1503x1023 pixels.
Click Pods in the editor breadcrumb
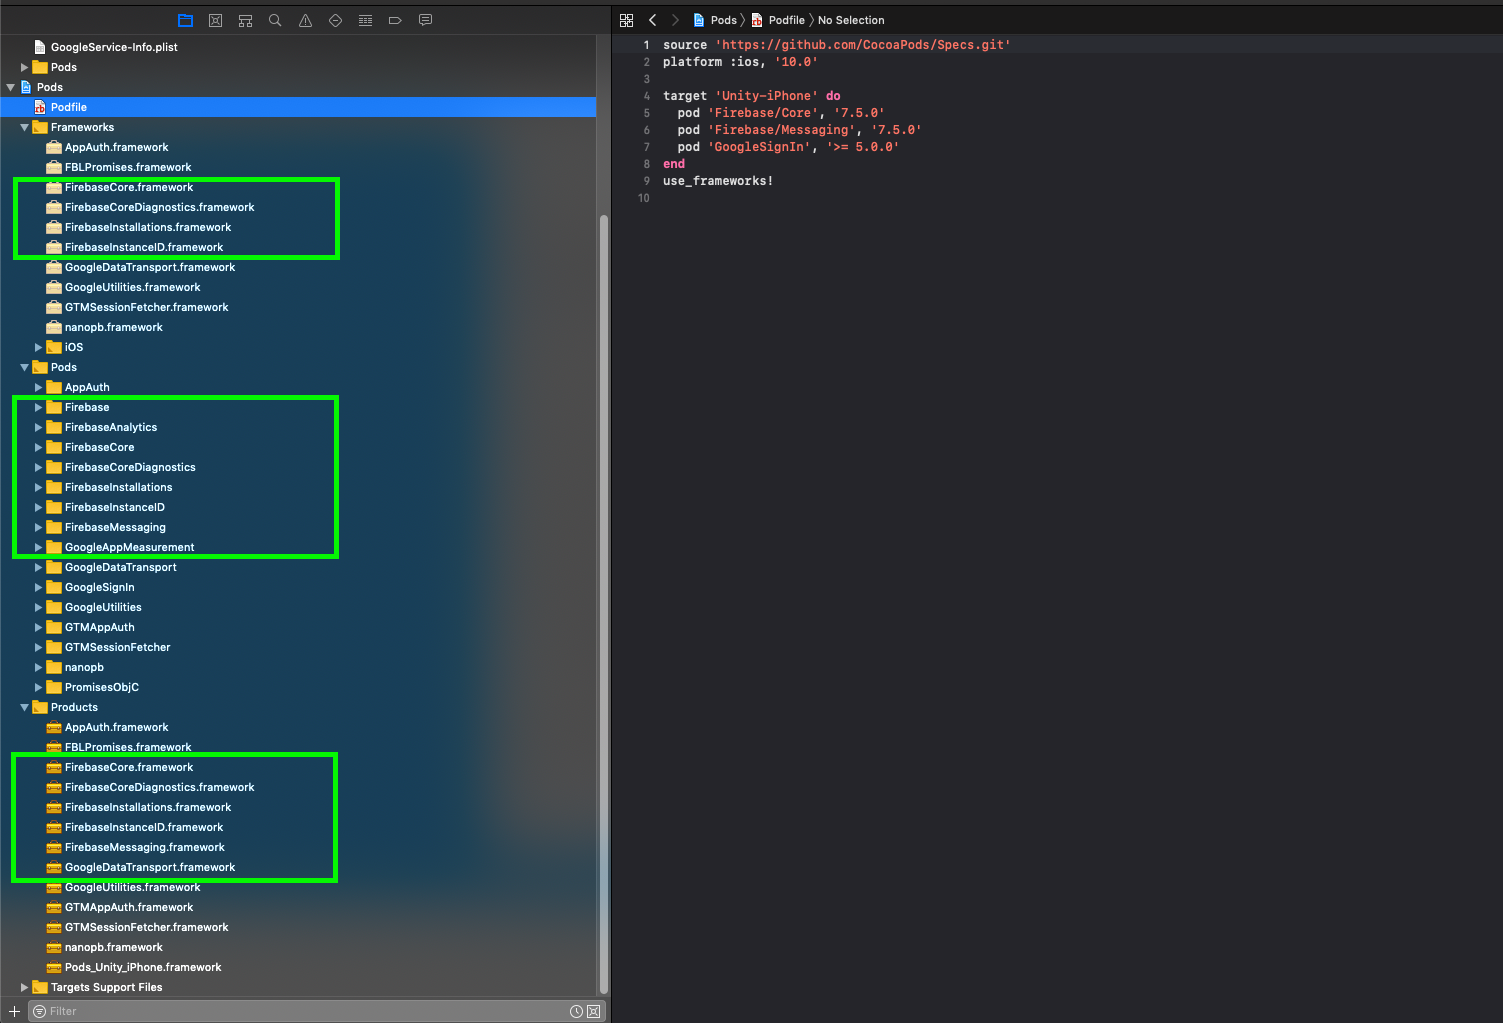pyautogui.click(x=723, y=20)
